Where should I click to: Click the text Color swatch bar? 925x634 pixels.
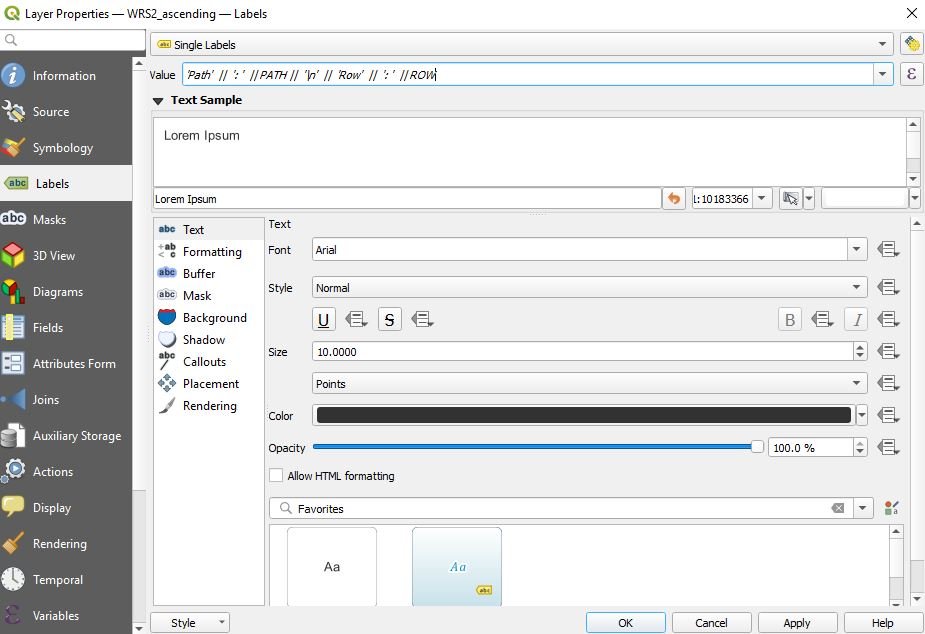(583, 416)
